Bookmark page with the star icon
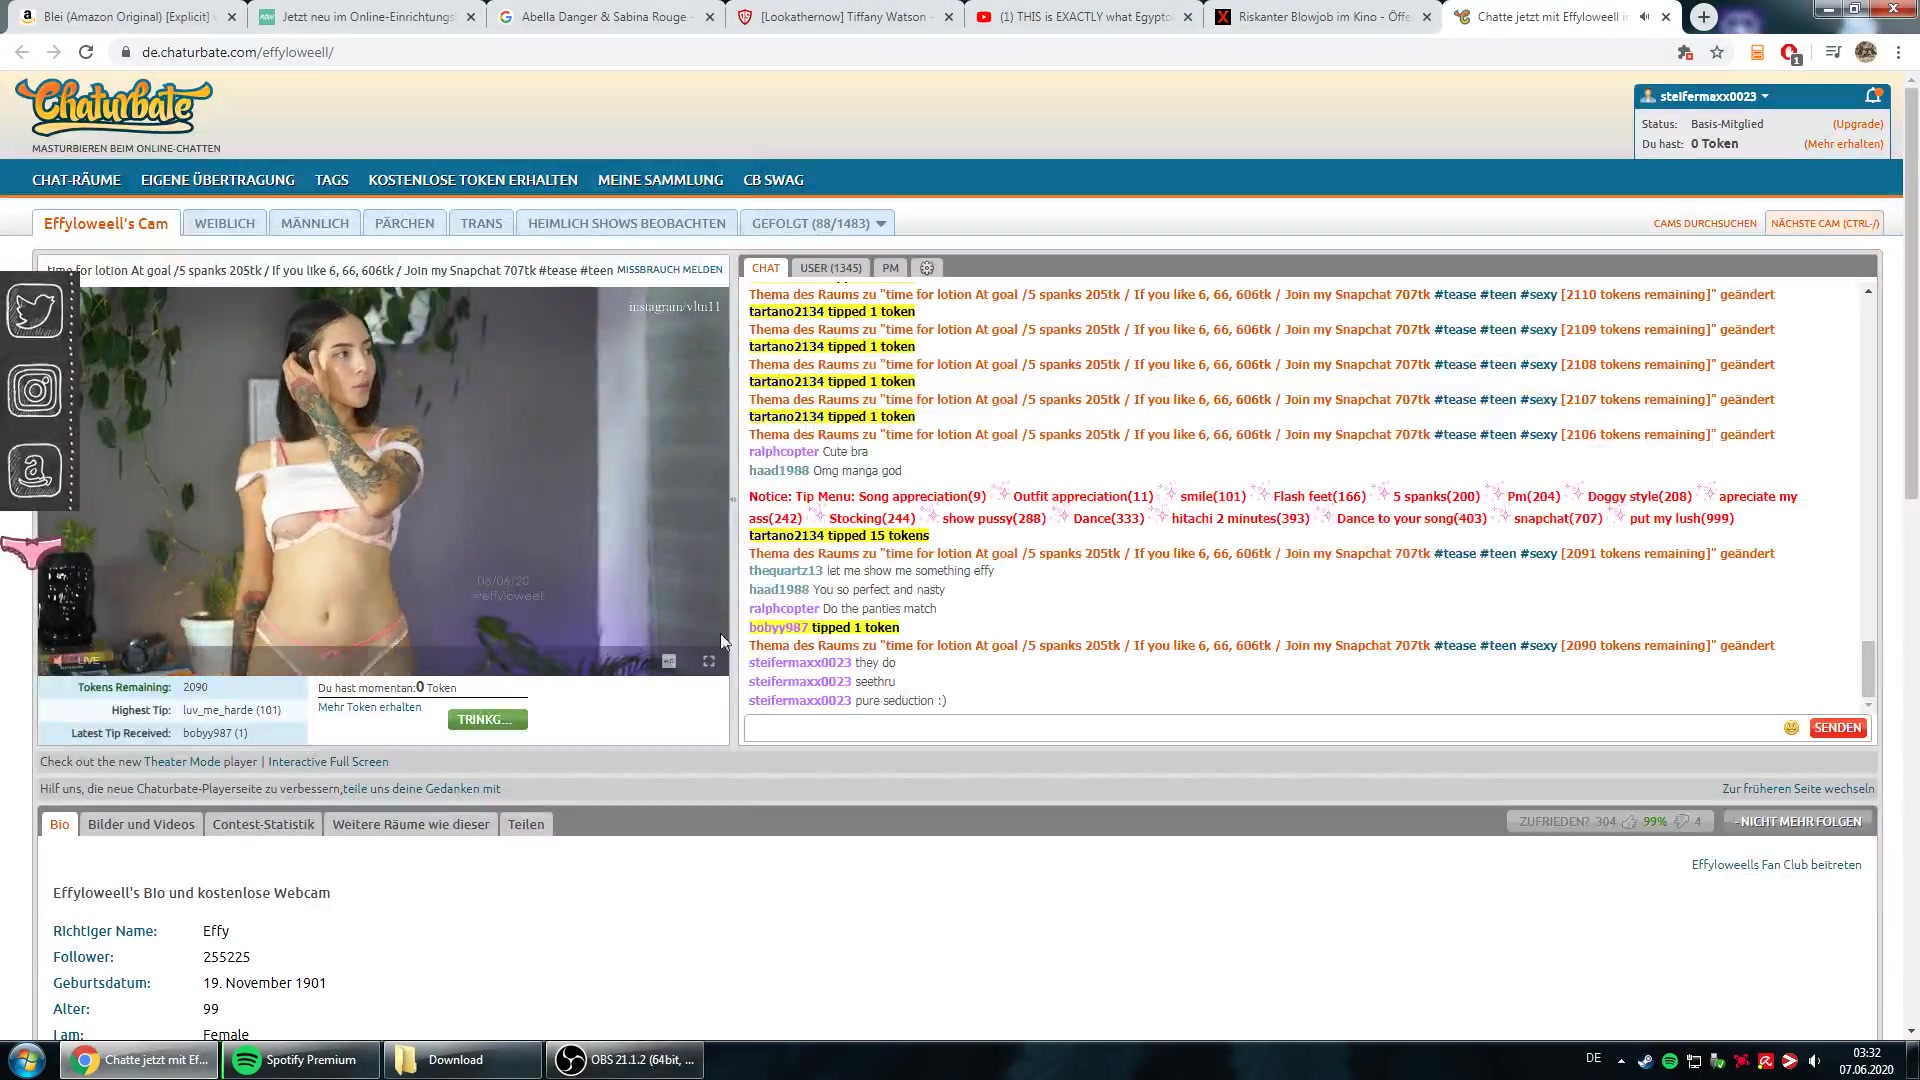The height and width of the screenshot is (1080, 1920). tap(1717, 52)
